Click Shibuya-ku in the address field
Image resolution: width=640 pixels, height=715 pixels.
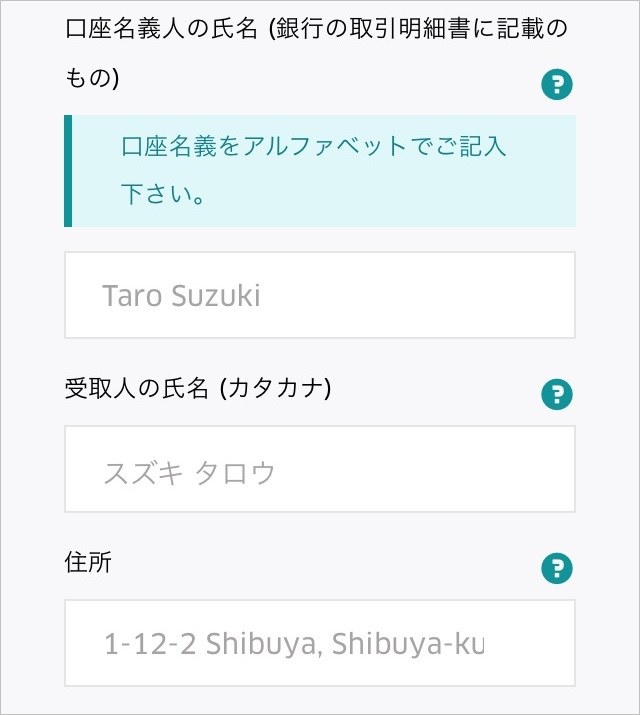pyautogui.click(x=418, y=644)
